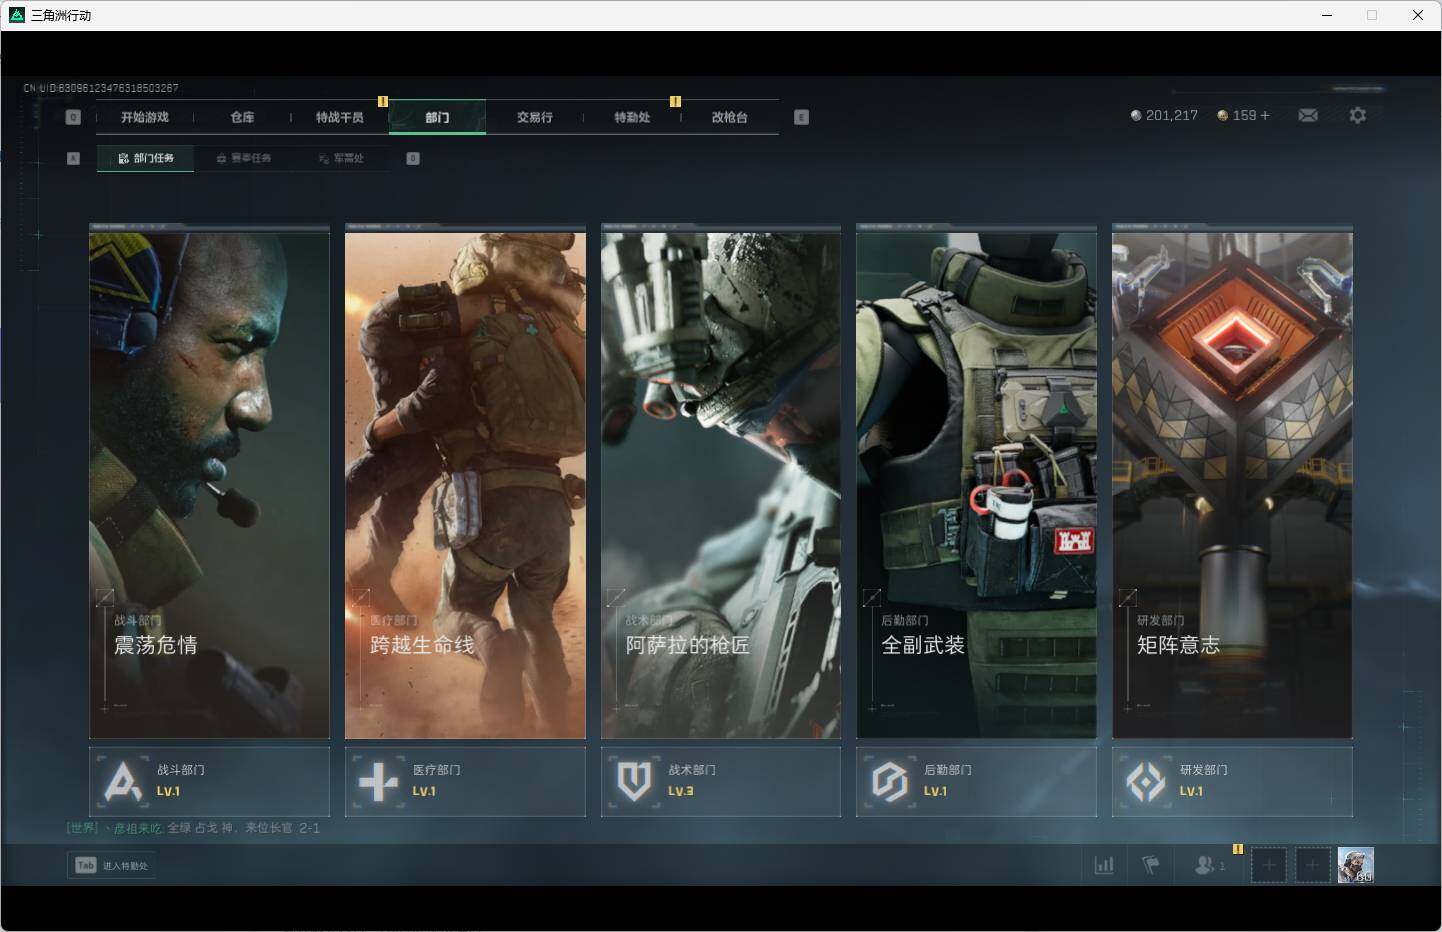The image size is (1442, 932).
Task: Click the 研发部门 diamond icon
Action: point(1145,781)
